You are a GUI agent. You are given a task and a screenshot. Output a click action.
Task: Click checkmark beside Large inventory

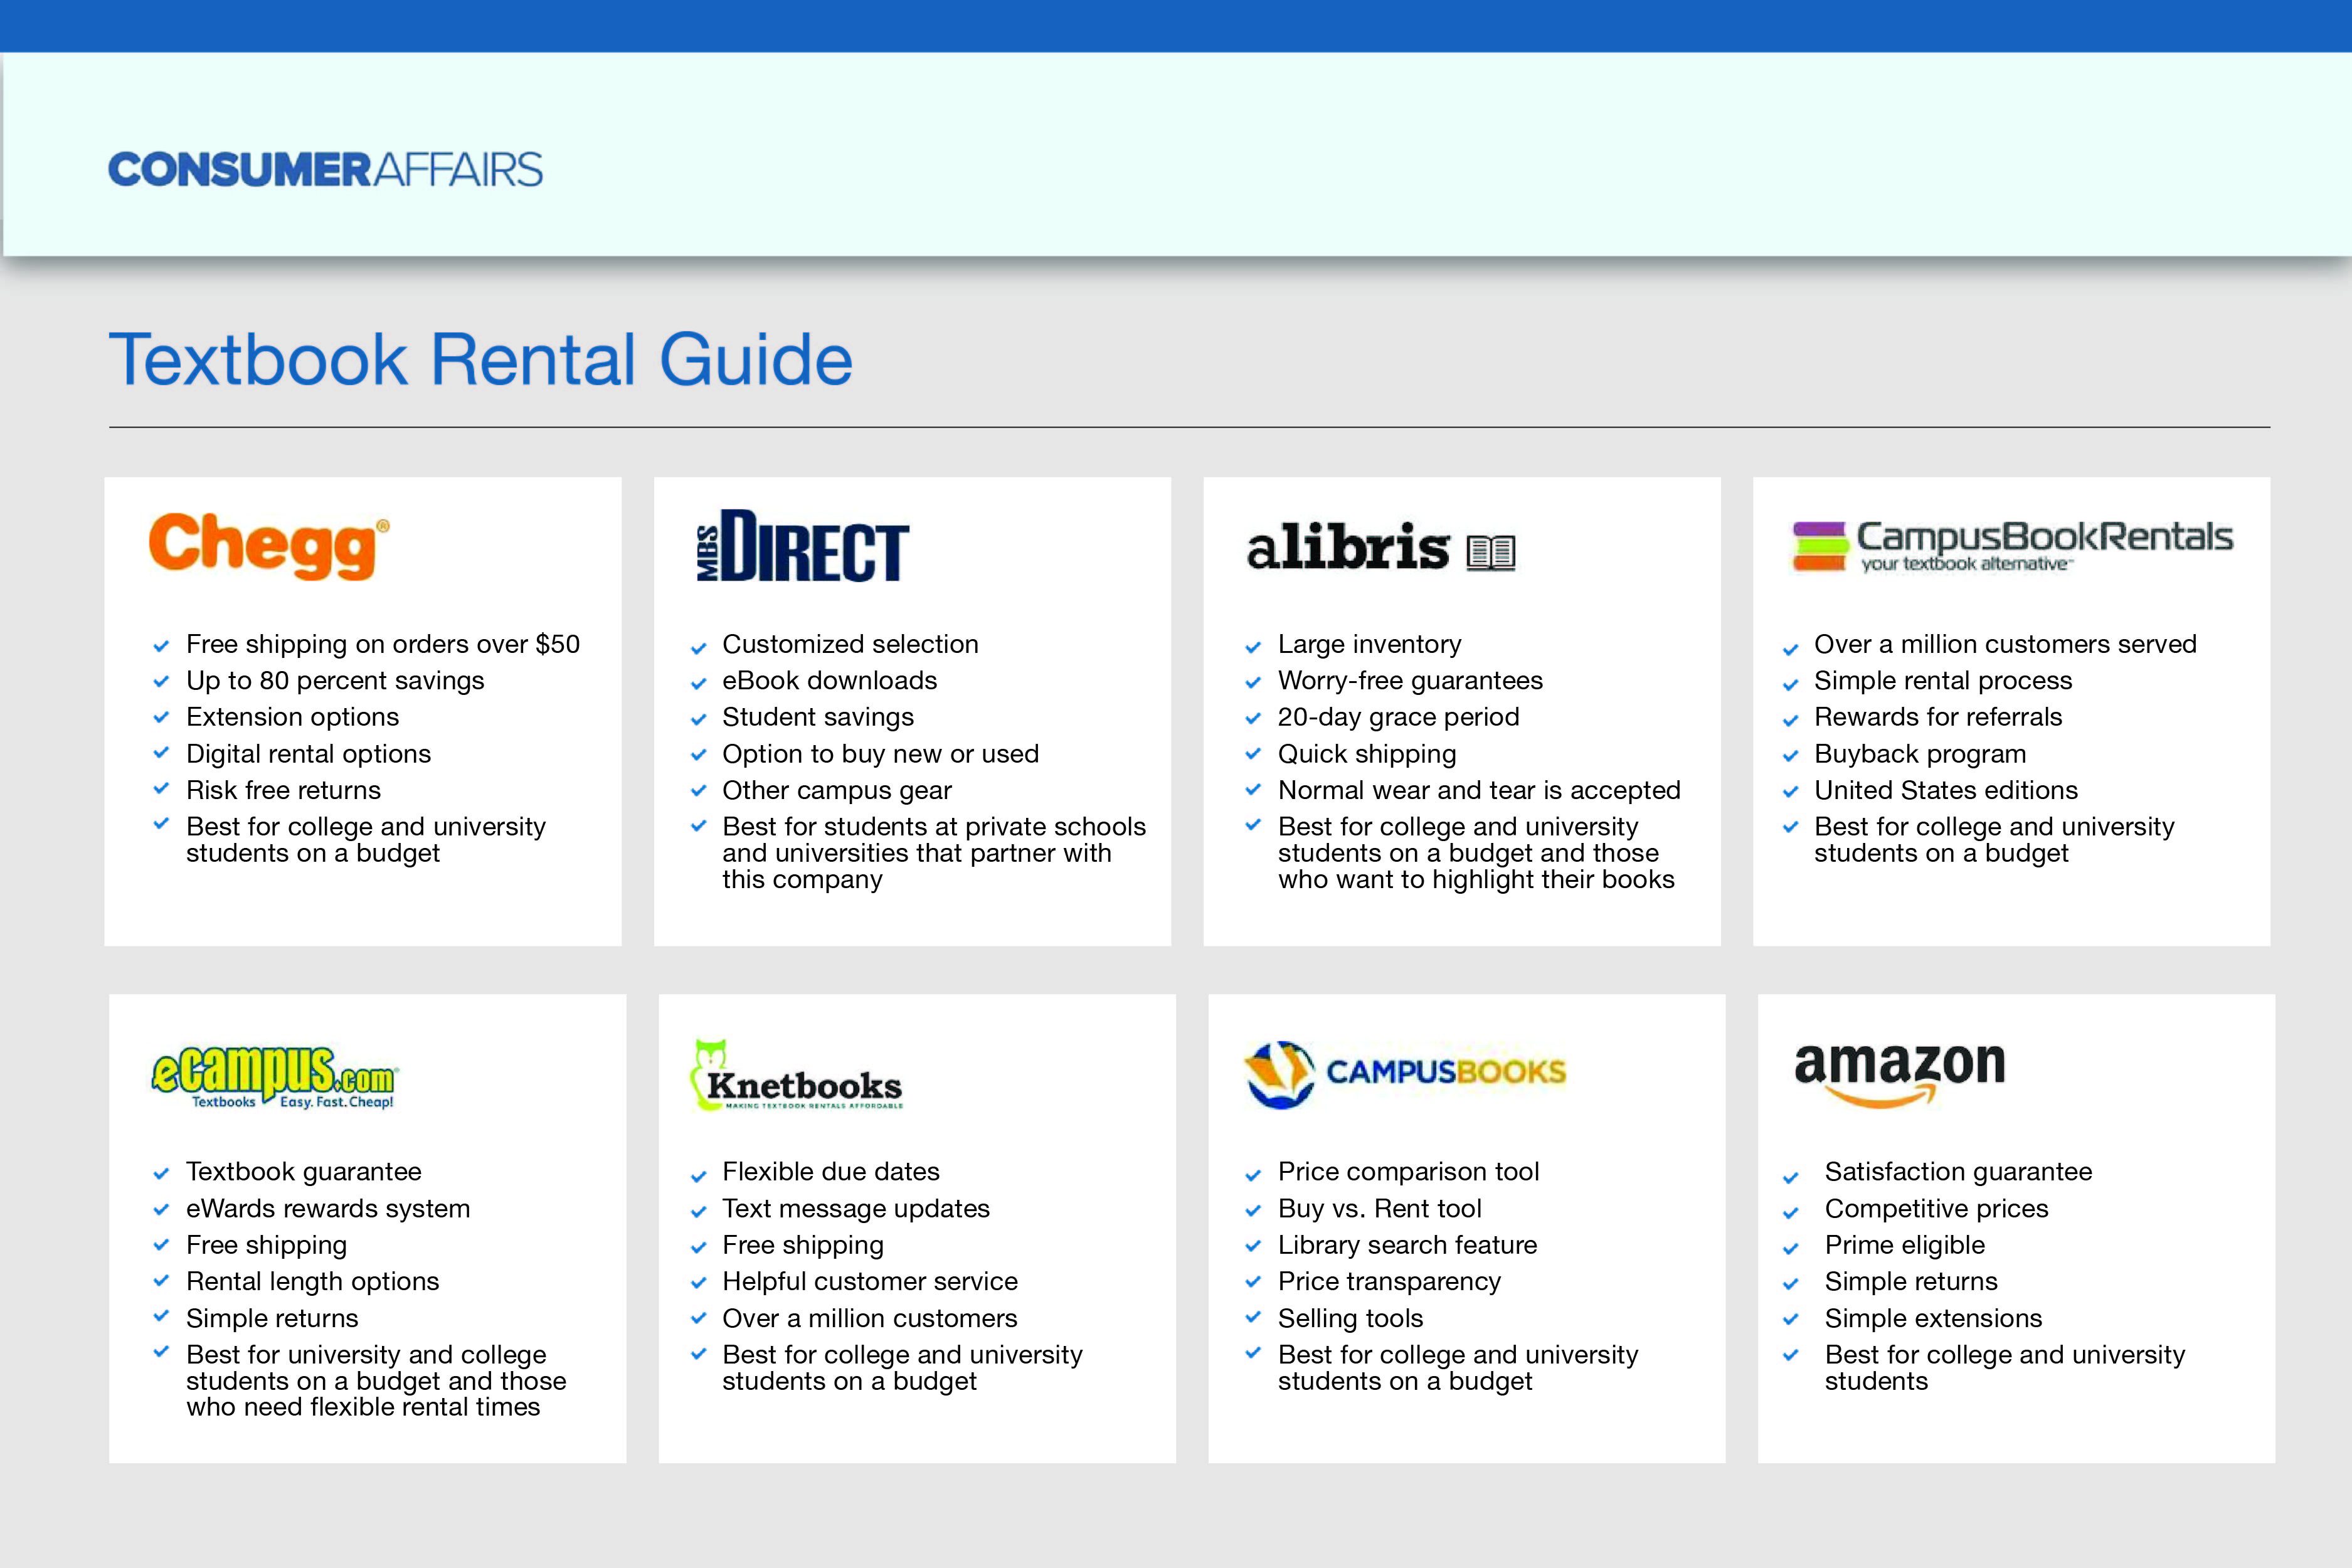pos(1253,647)
